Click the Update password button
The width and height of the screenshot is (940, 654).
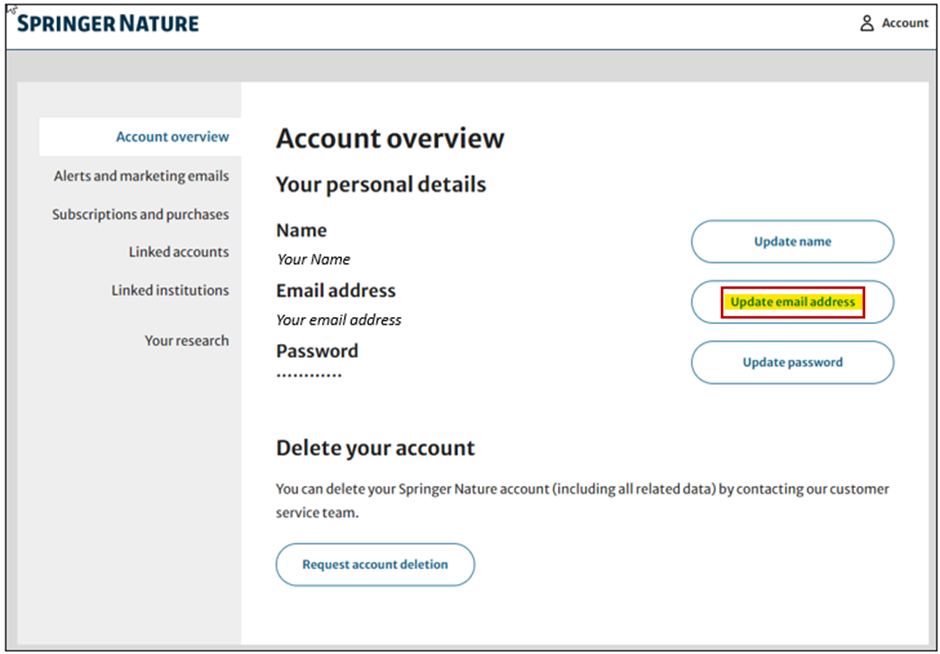click(x=792, y=362)
